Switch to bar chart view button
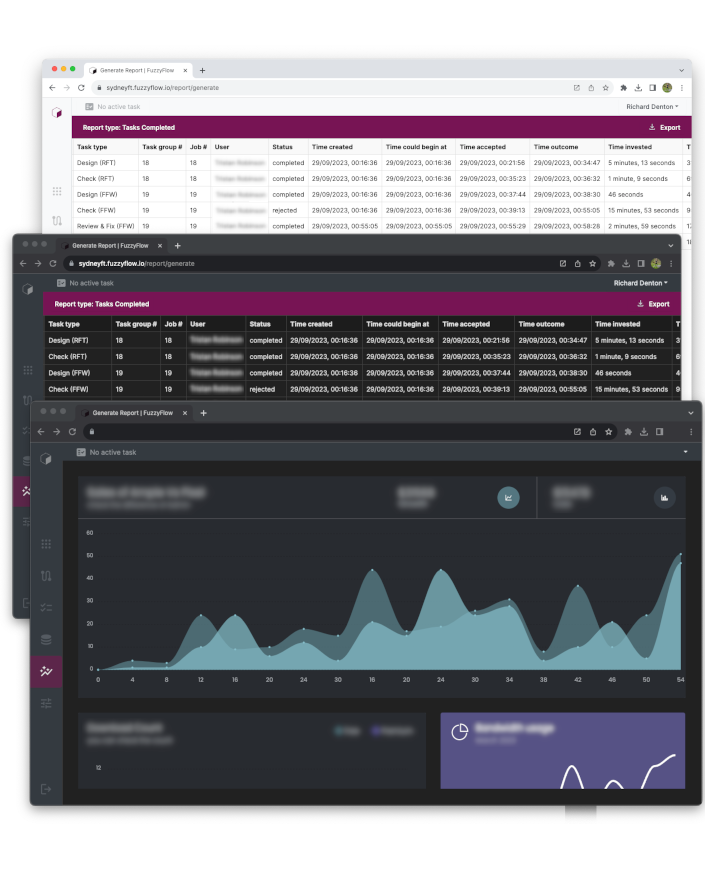This screenshot has width=705, height=870. pyautogui.click(x=664, y=497)
